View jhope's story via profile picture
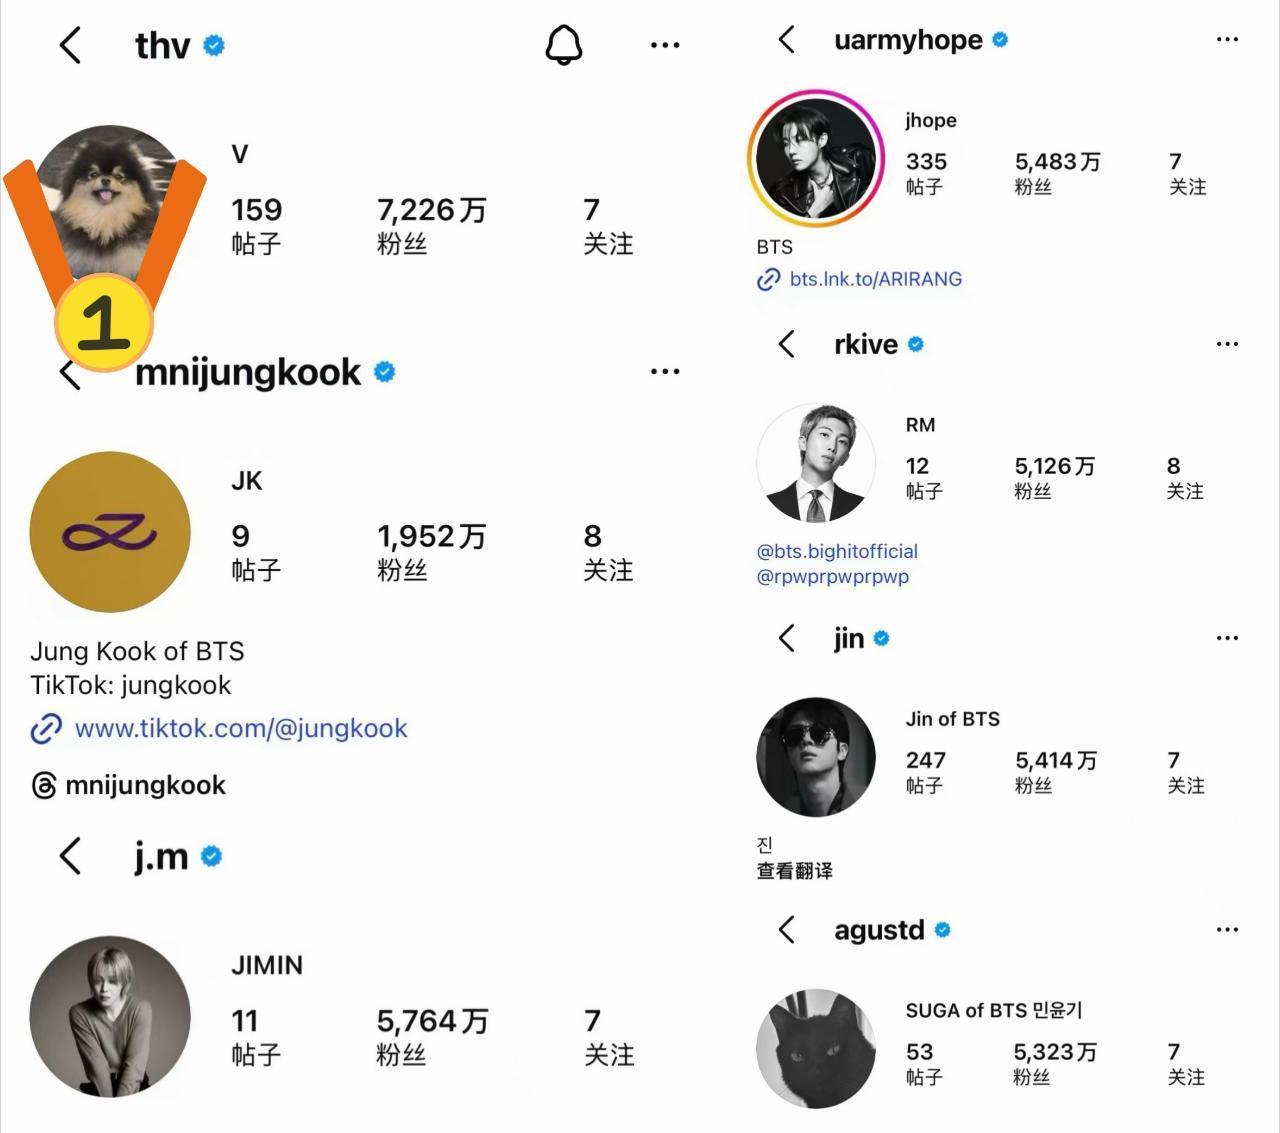The image size is (1280, 1133). 815,157
